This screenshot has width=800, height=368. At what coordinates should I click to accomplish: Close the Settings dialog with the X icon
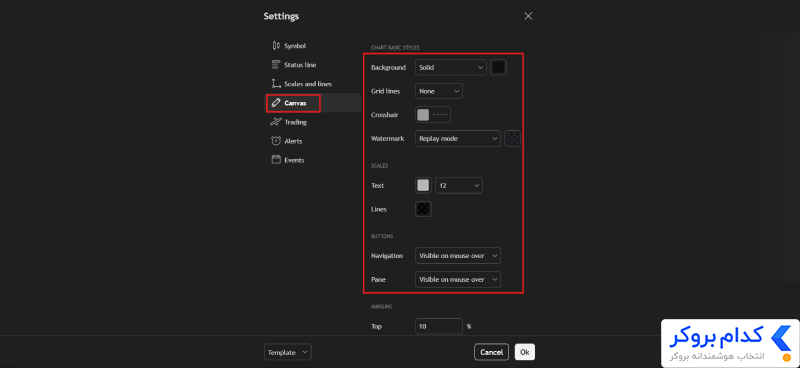click(x=528, y=16)
